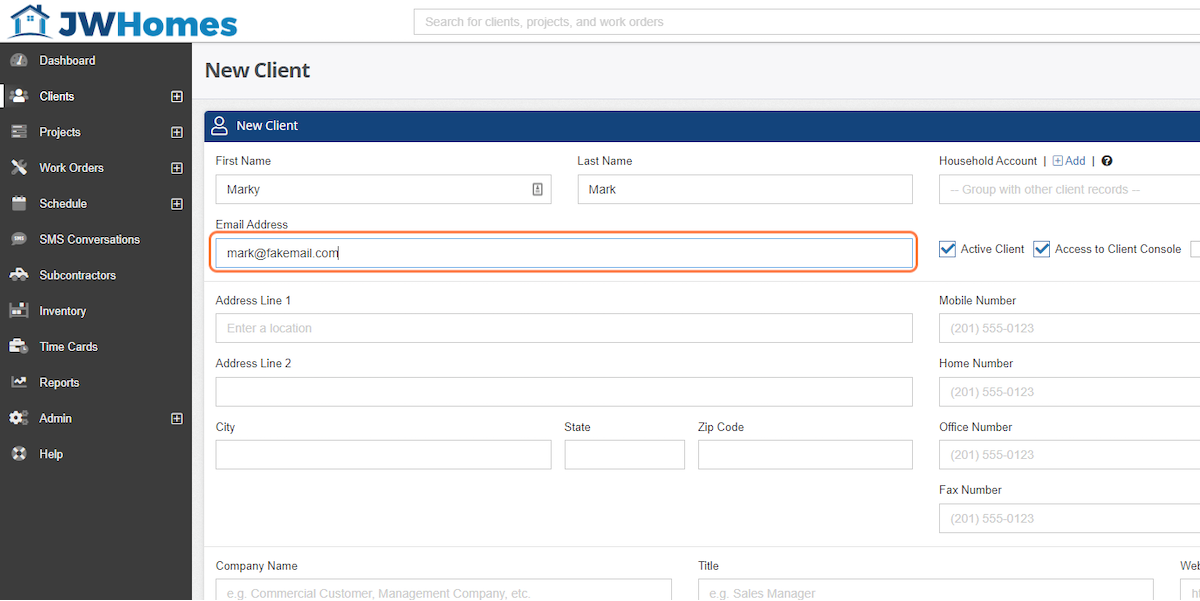The height and width of the screenshot is (601, 1200).
Task: Click the Inventory icon in sidebar
Action: [19, 311]
